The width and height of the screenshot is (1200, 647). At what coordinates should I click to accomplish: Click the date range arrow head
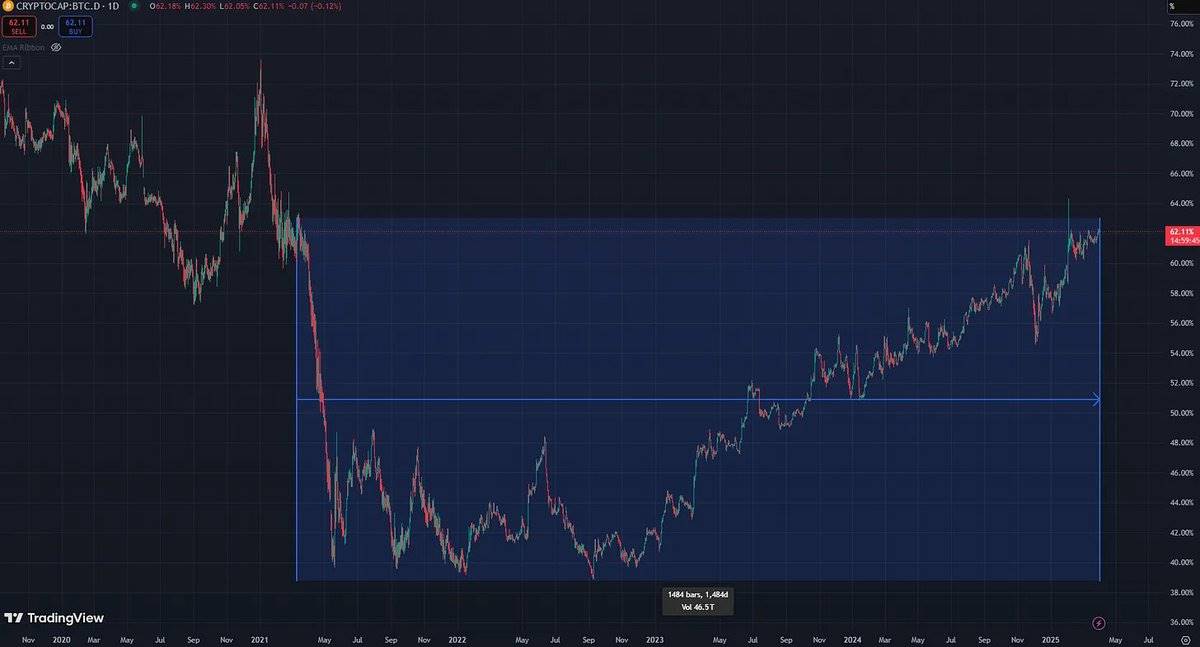1095,400
